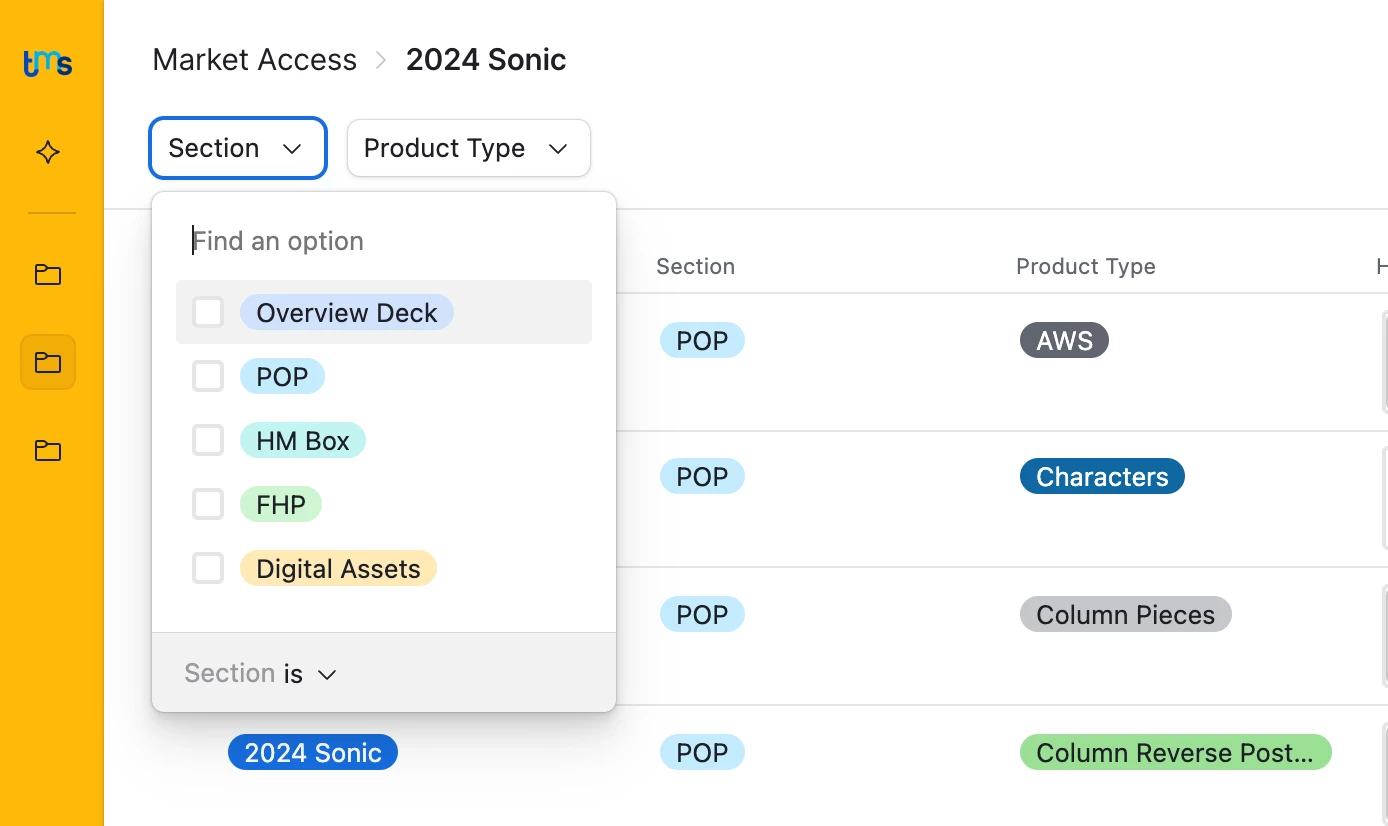Viewport: 1388px width, 826px height.
Task: Open the first folder icon in sidebar
Action: 48,275
